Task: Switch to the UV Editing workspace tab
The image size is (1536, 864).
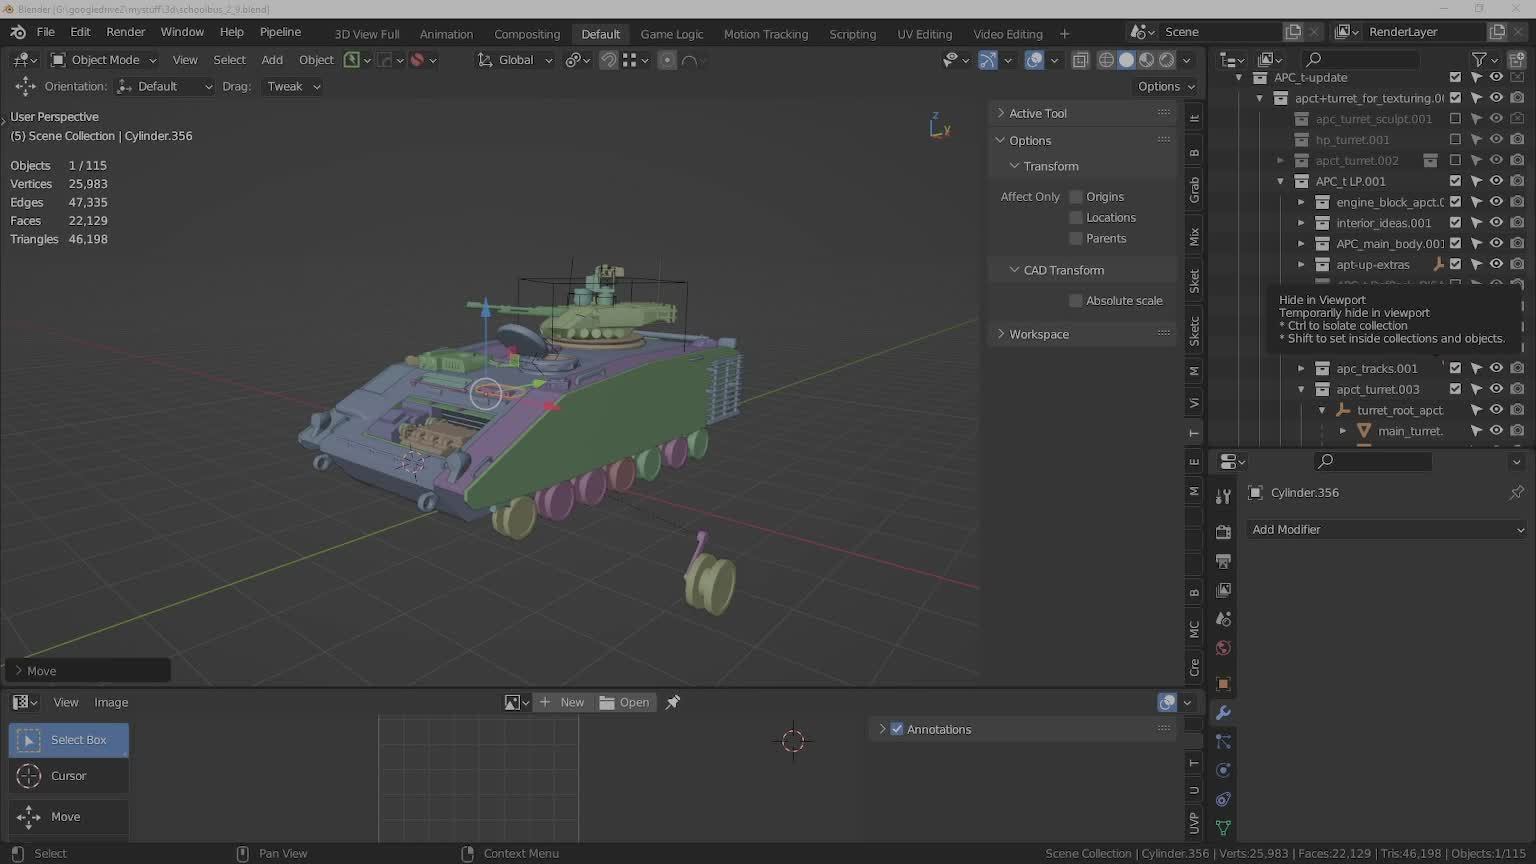Action: 924,34
